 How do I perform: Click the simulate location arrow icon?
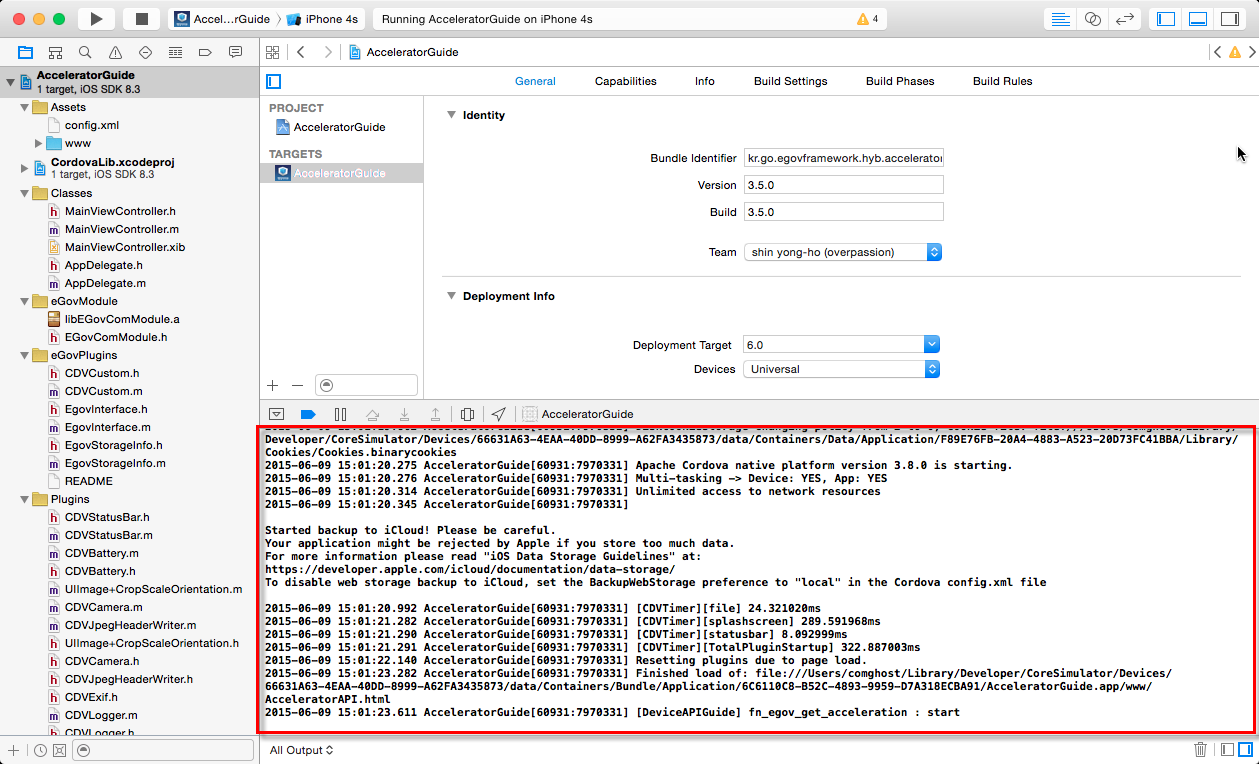pos(498,414)
